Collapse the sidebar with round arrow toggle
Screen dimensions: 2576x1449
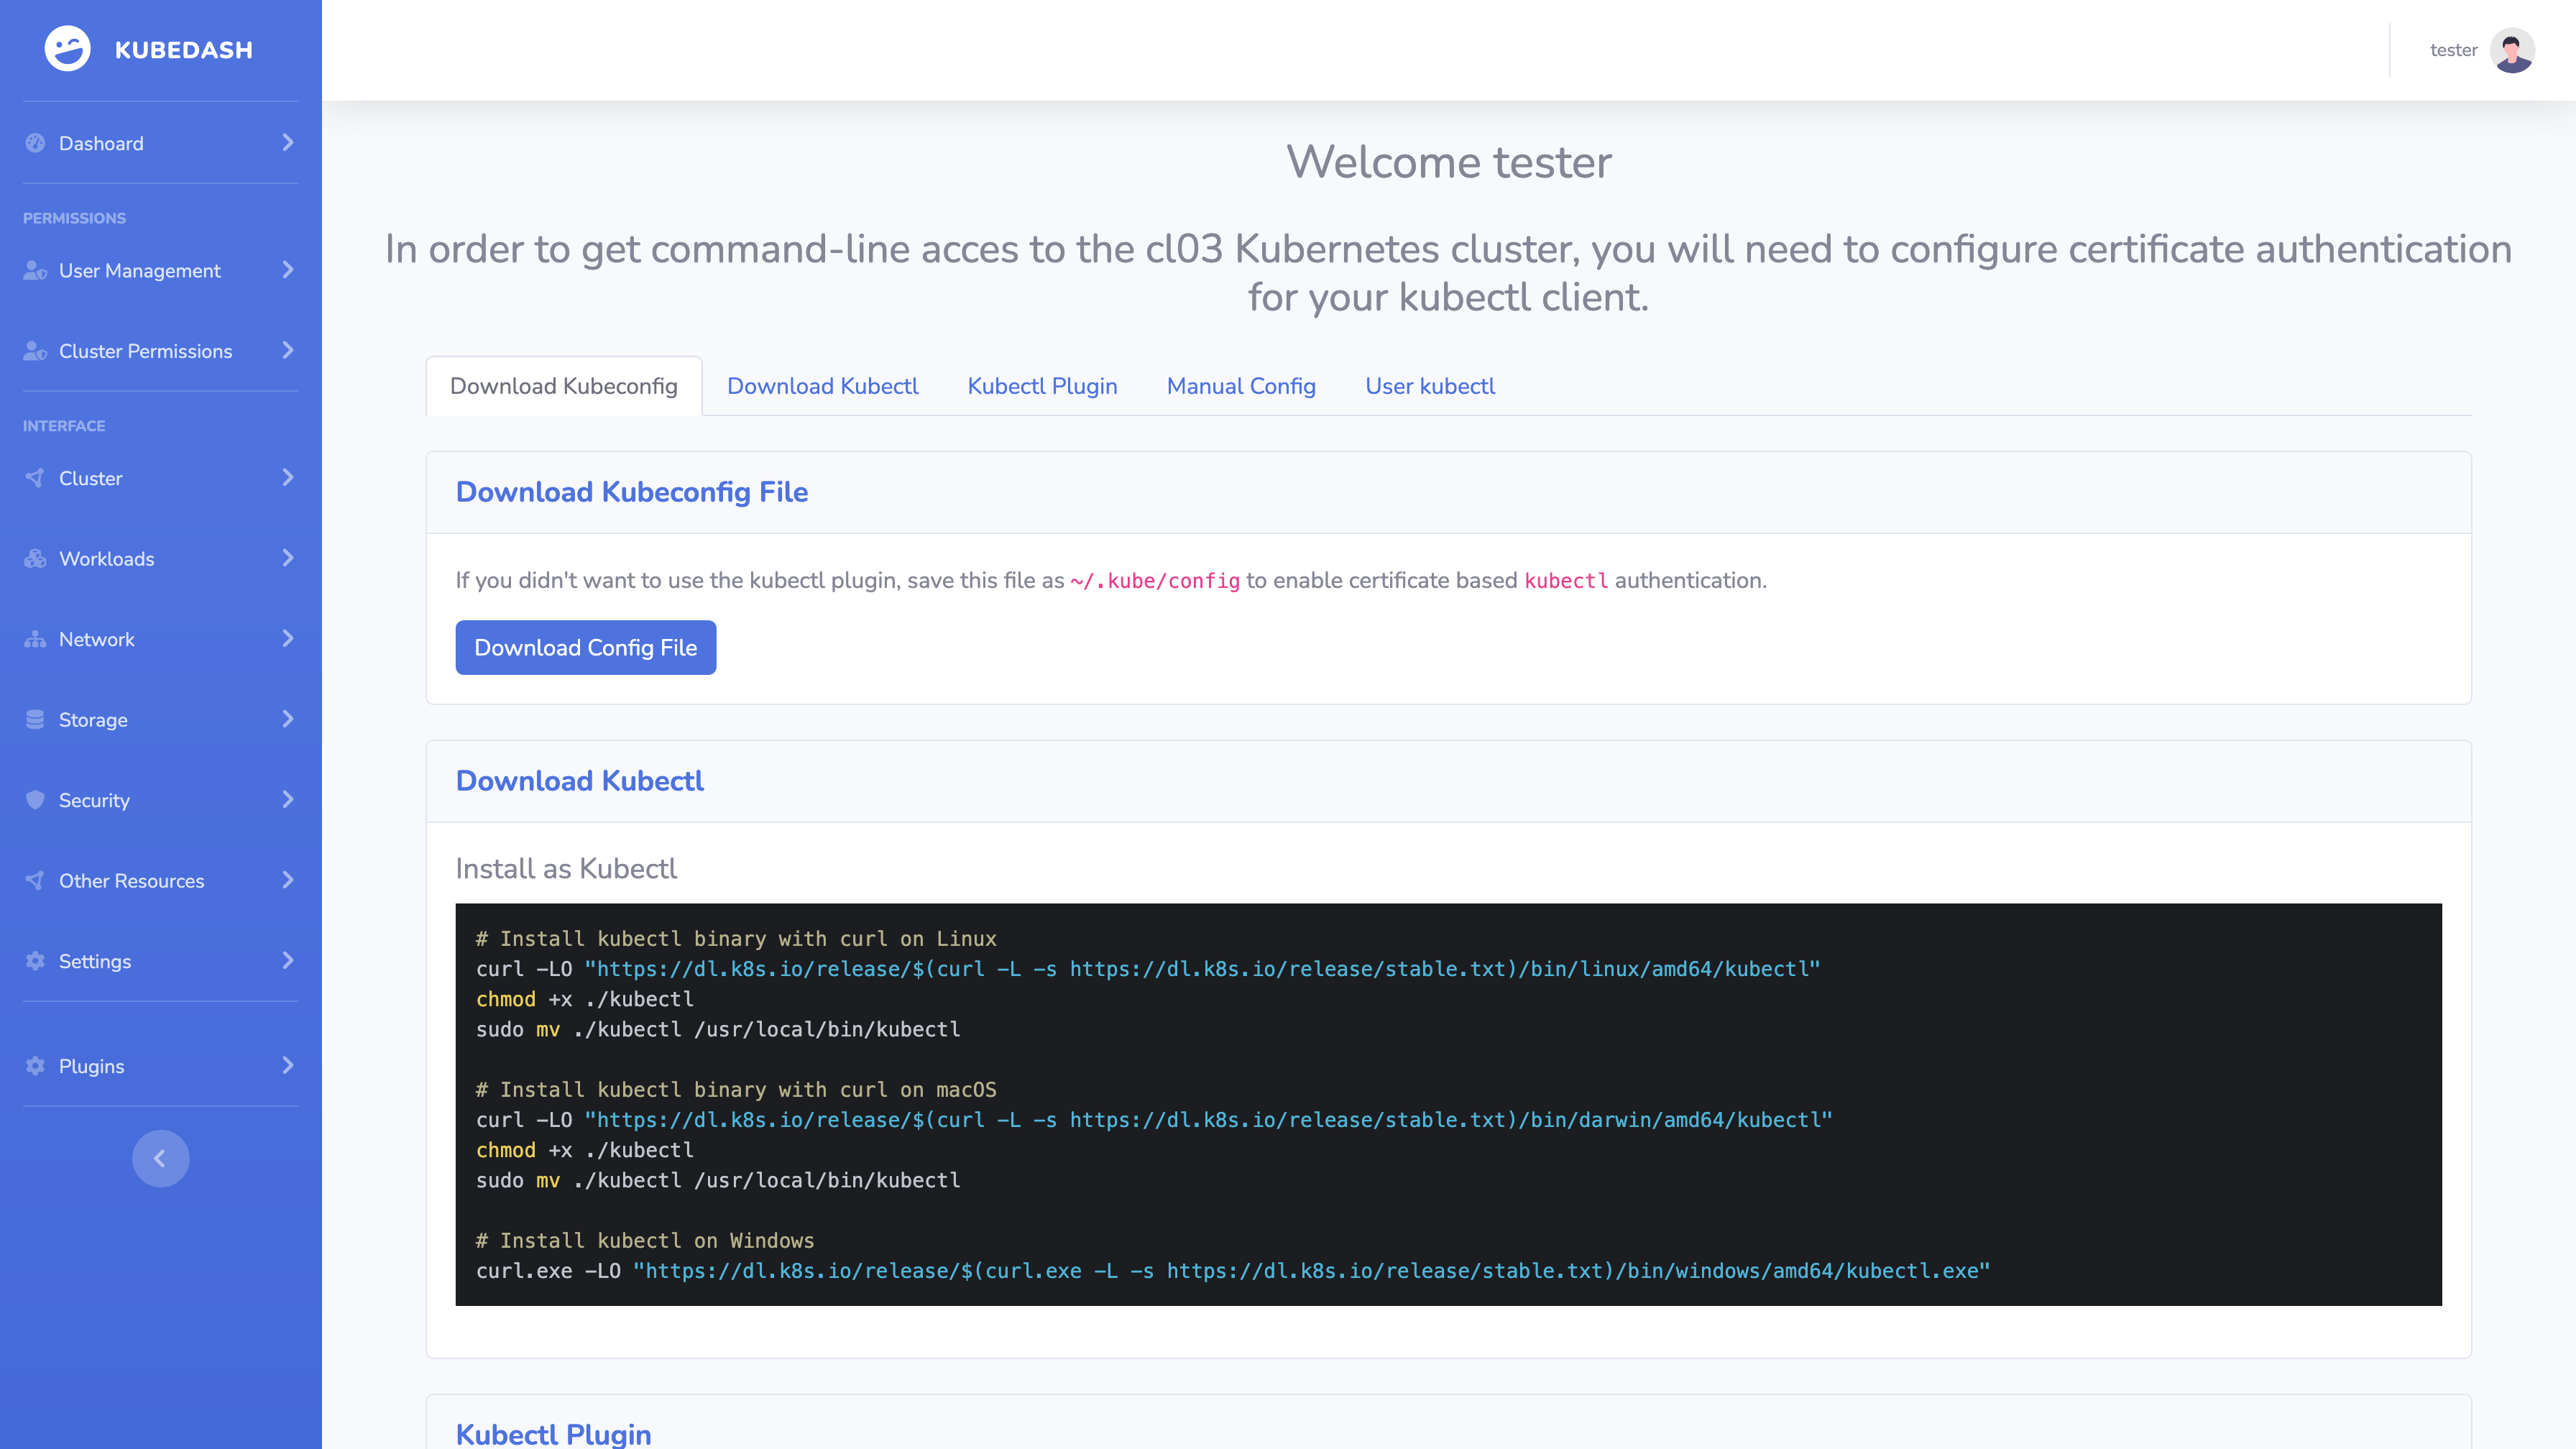pyautogui.click(x=160, y=1158)
